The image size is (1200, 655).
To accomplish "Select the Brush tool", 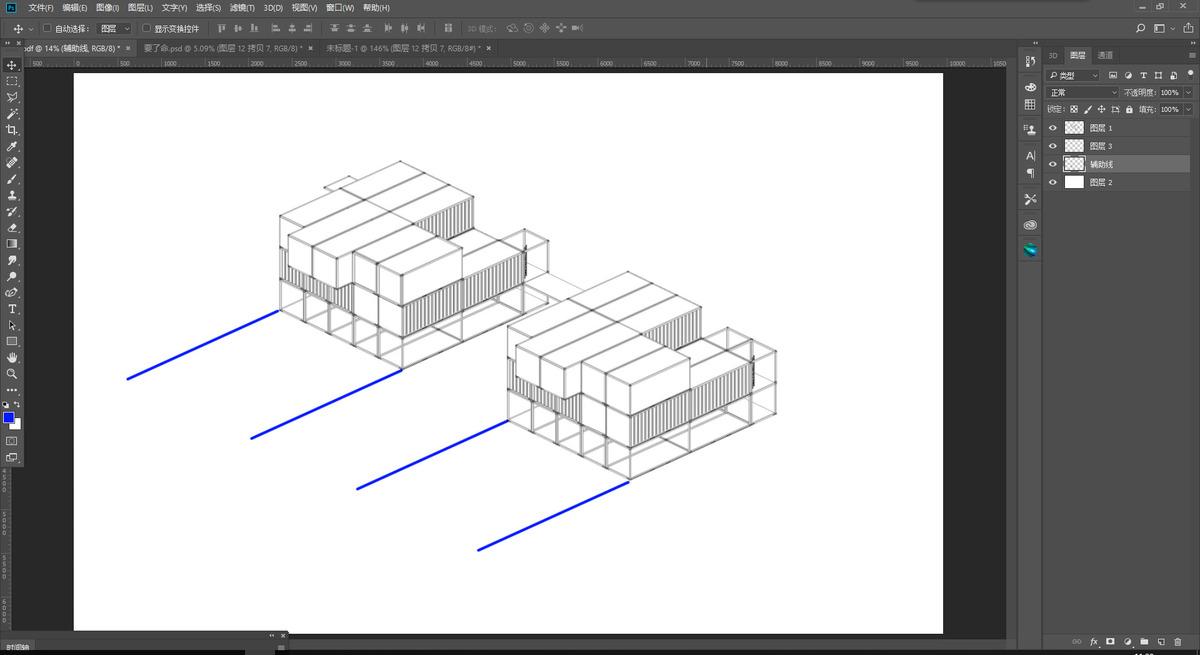I will (12, 179).
